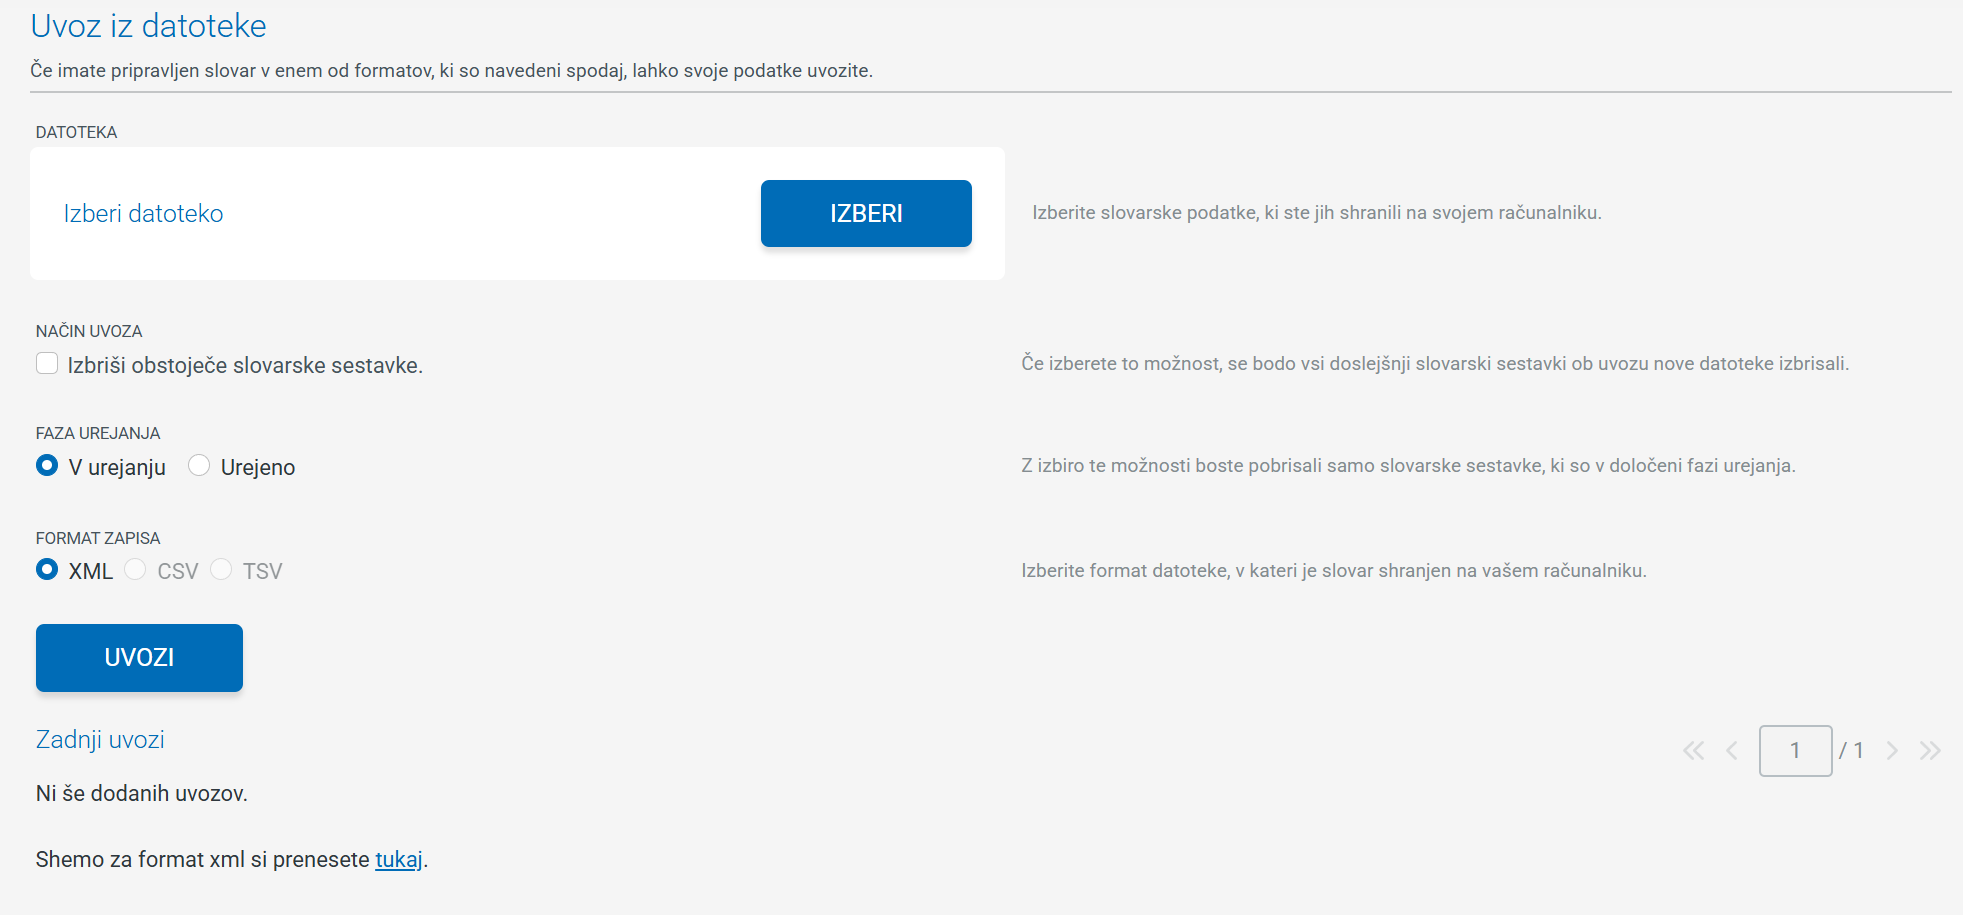Choose the 'Urejeno' radio option
This screenshot has width=1963, height=915.
point(199,466)
